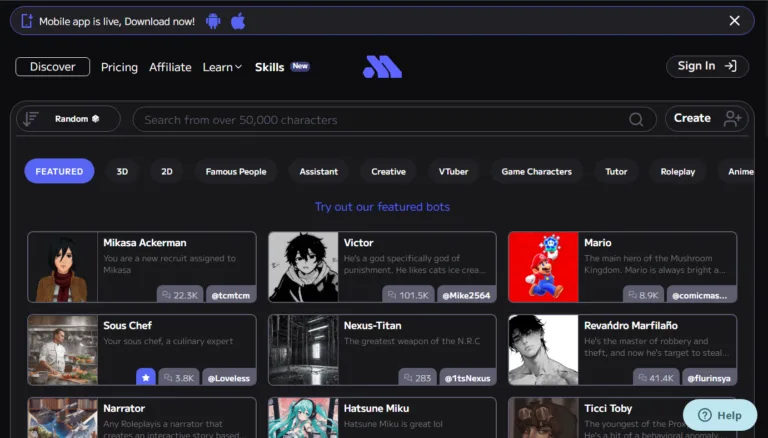768x438 pixels.
Task: Click the Sign In button
Action: tap(707, 66)
